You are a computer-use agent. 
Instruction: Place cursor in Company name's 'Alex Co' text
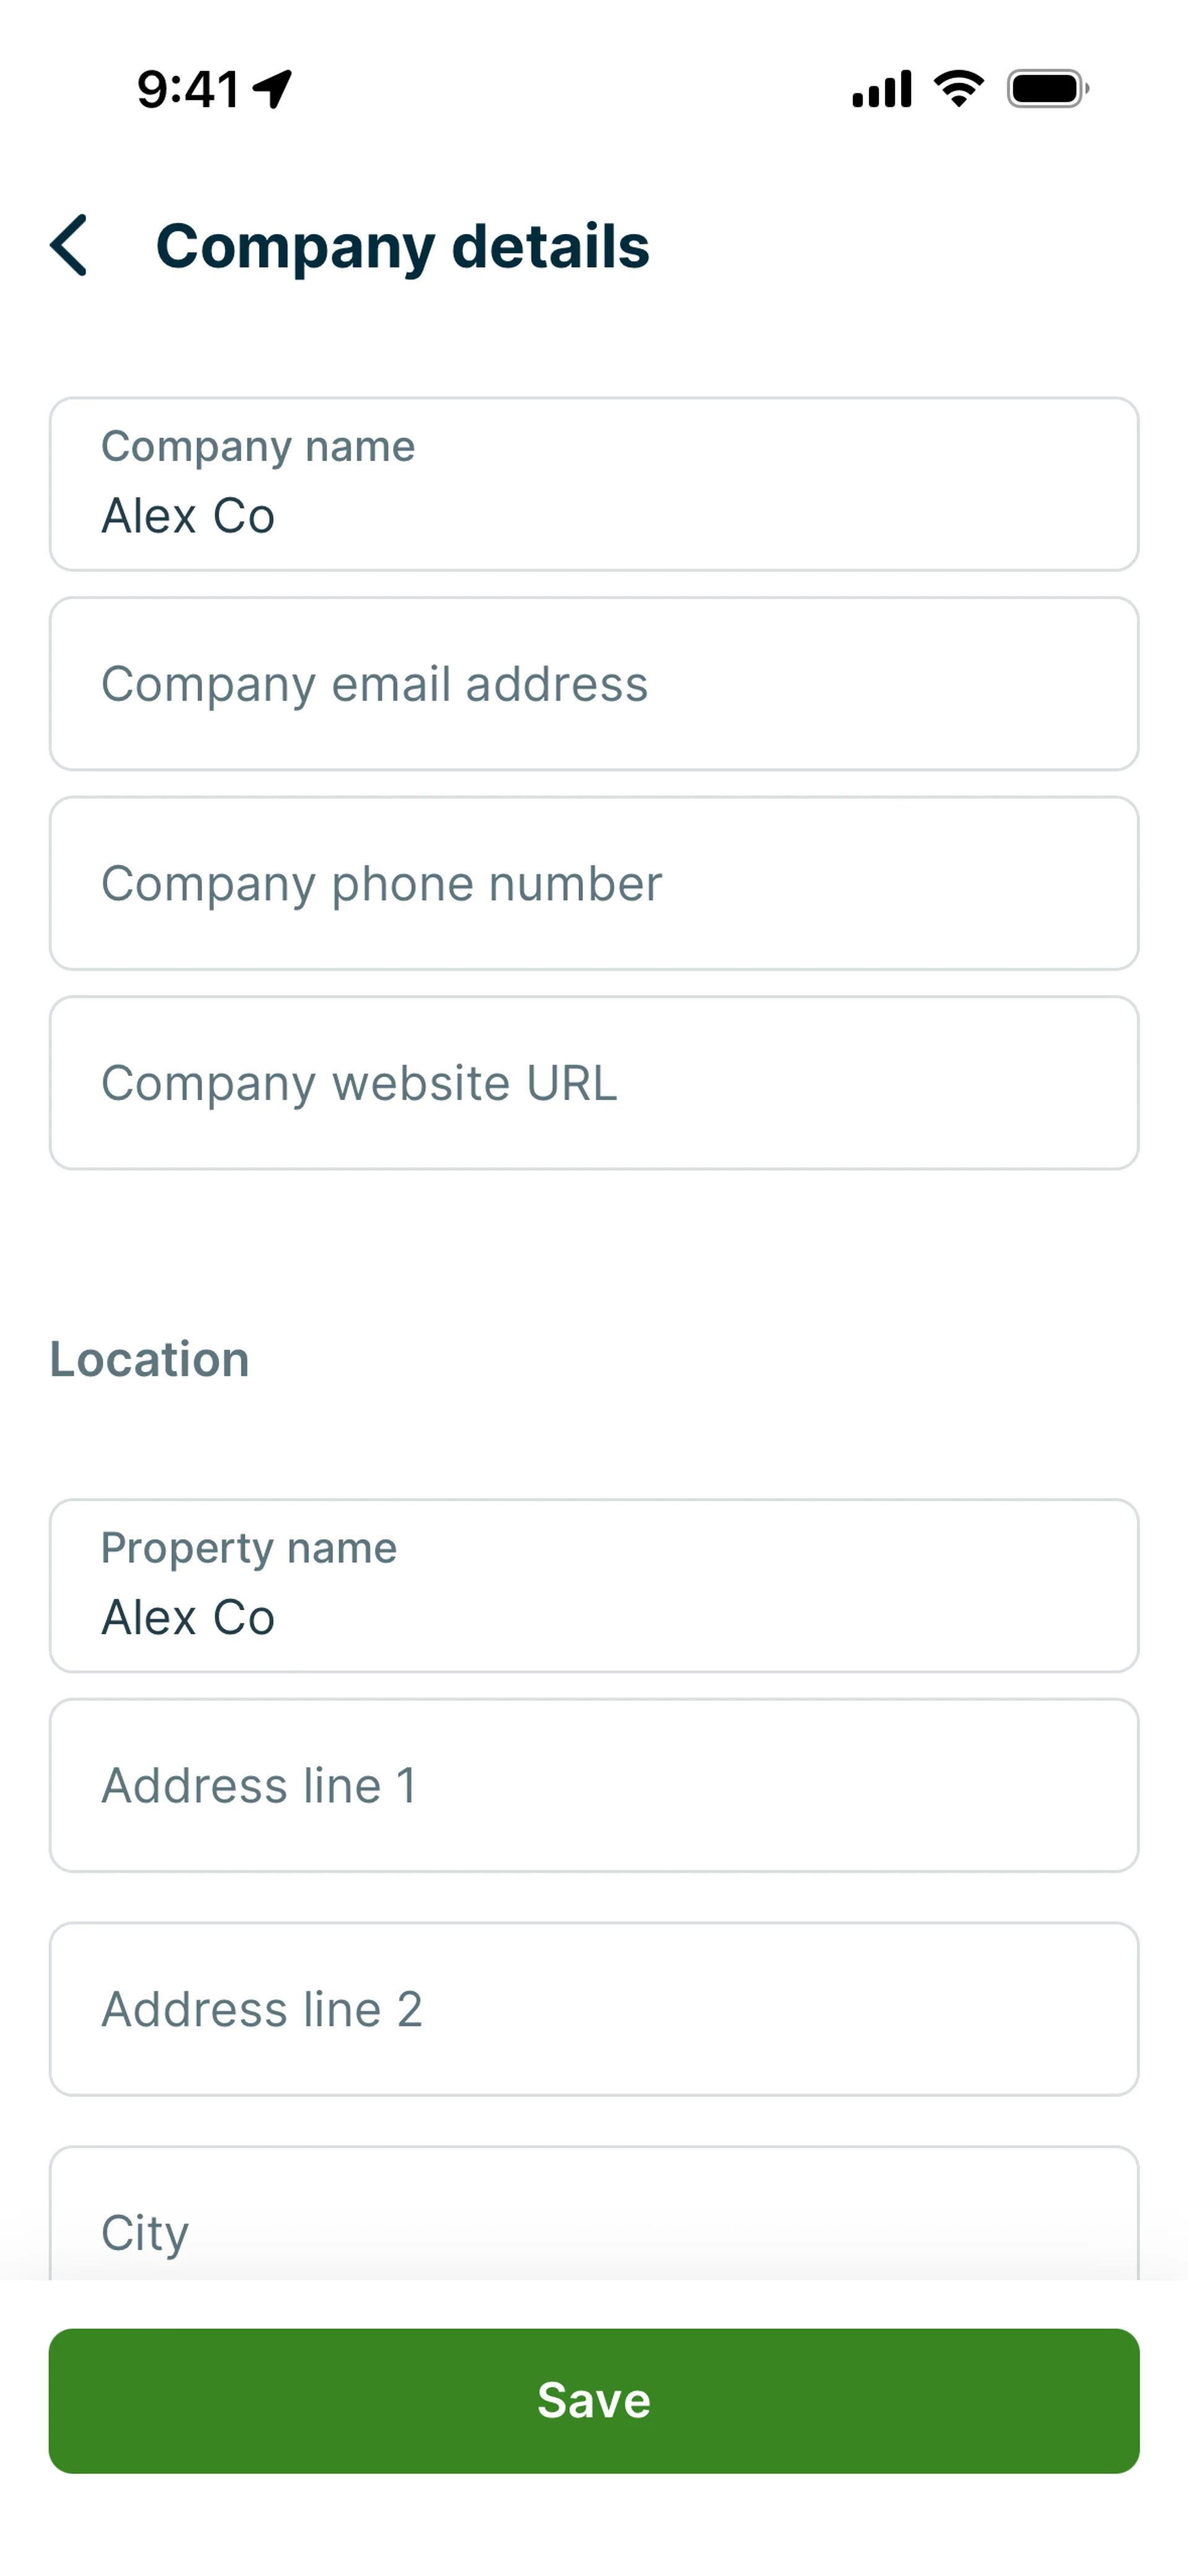point(188,517)
